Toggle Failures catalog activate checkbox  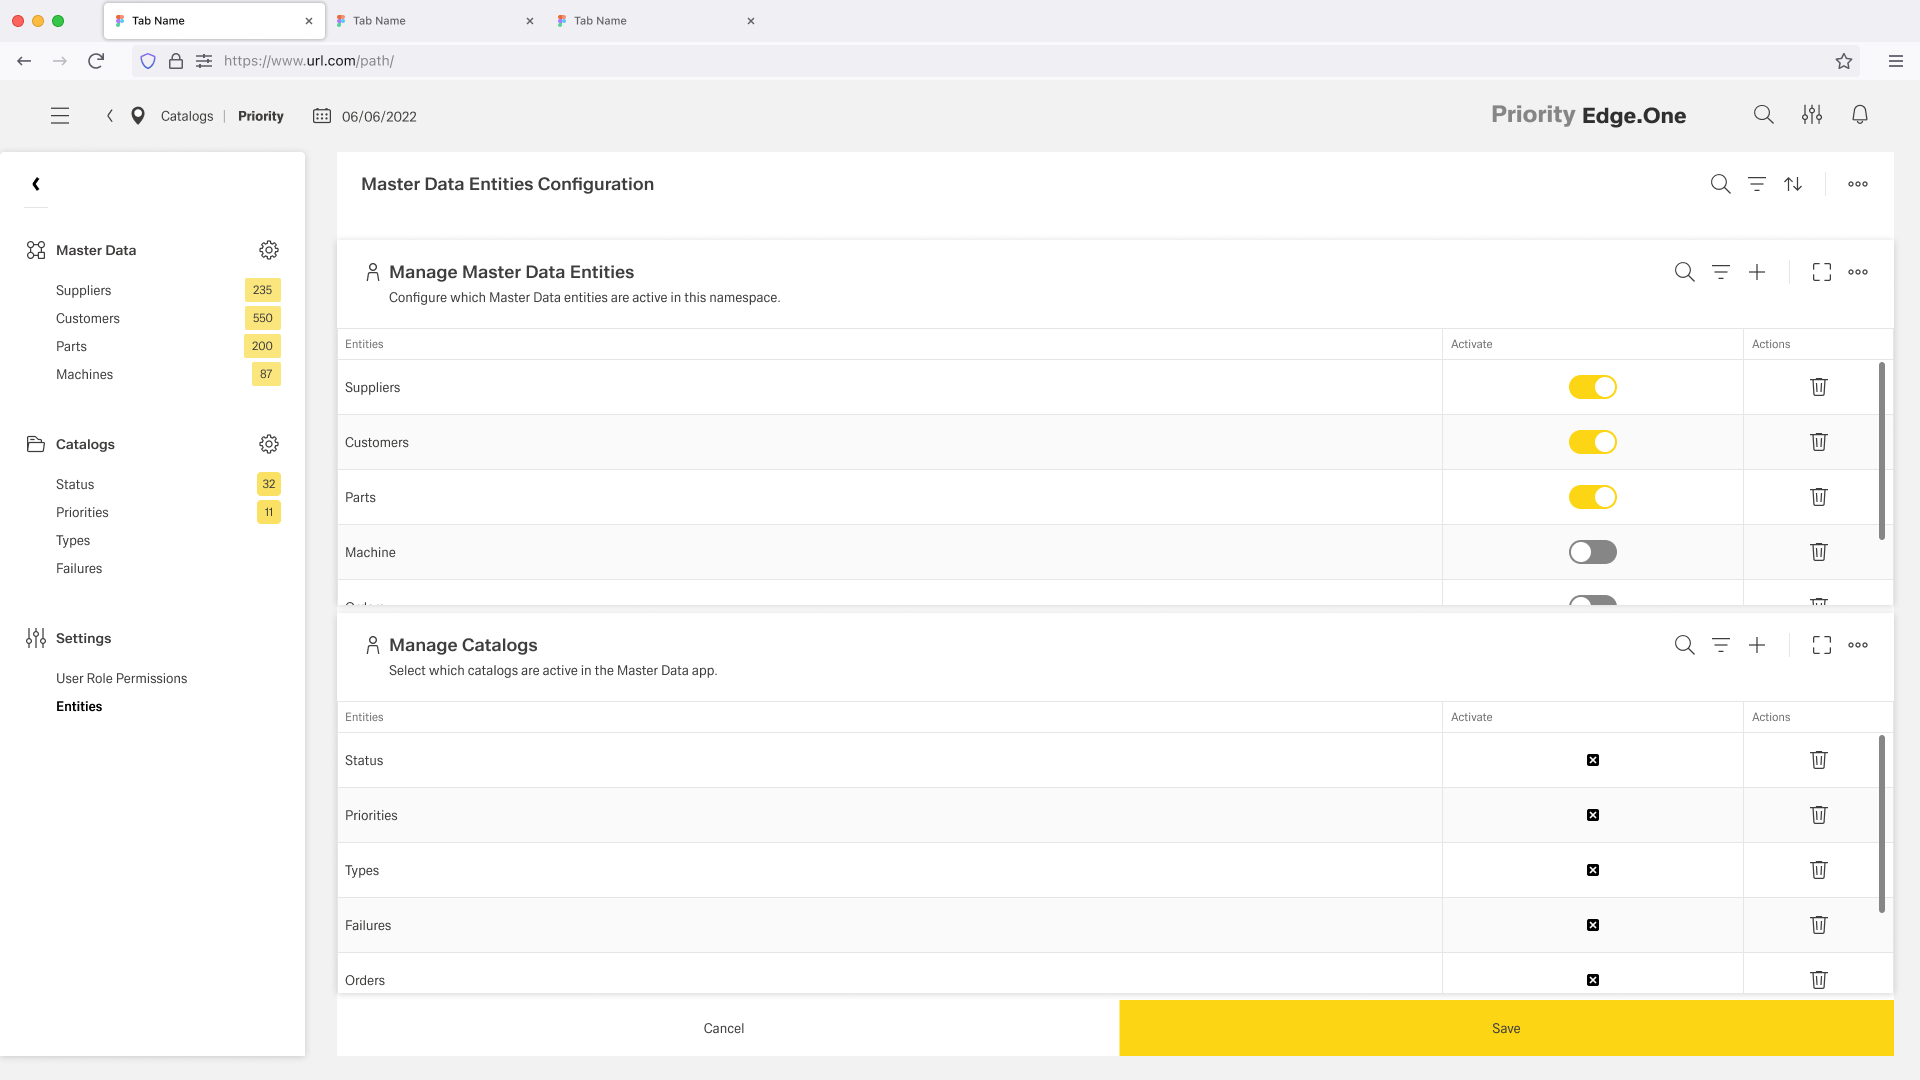[x=1593, y=925]
